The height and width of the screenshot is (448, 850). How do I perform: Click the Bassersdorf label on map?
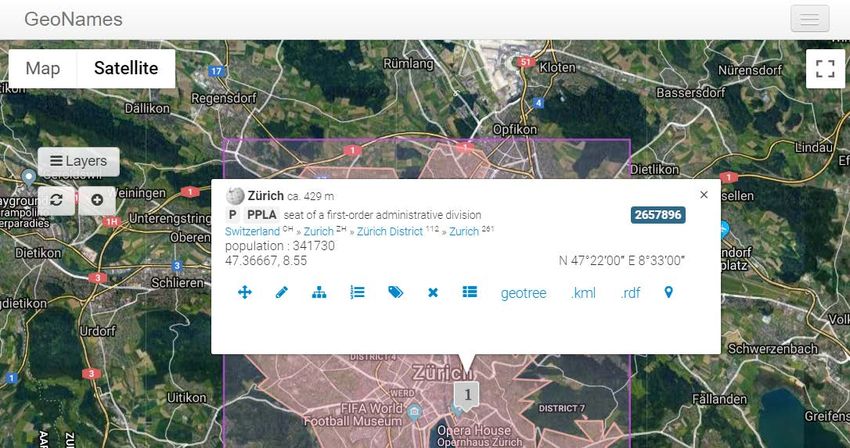(x=691, y=93)
